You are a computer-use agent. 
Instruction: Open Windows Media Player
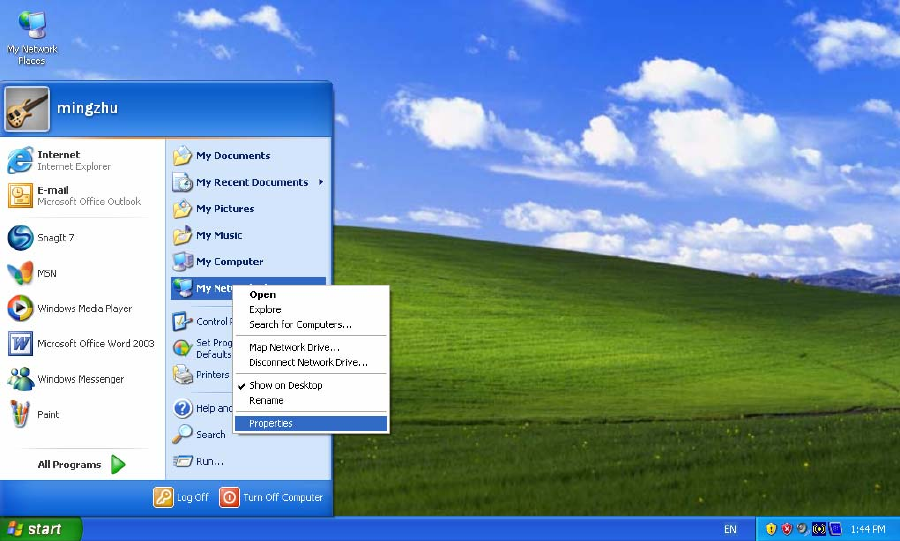[x=84, y=309]
